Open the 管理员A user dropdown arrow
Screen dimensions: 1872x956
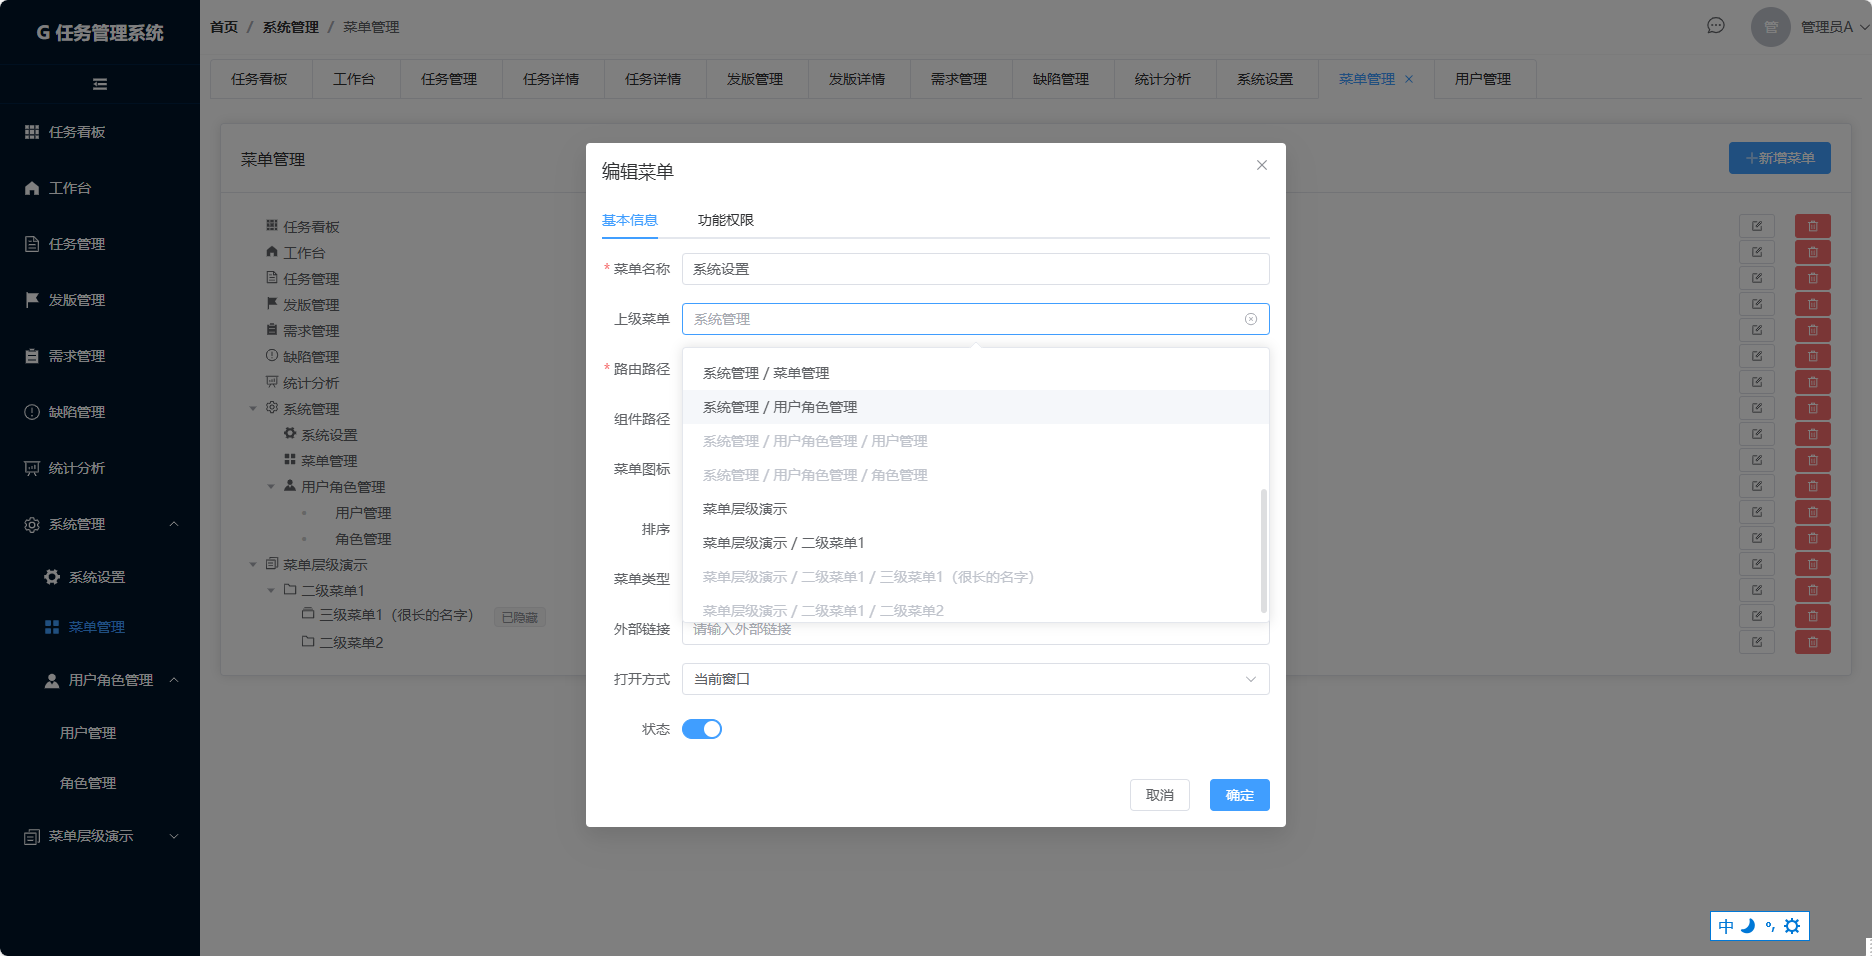point(1864,28)
